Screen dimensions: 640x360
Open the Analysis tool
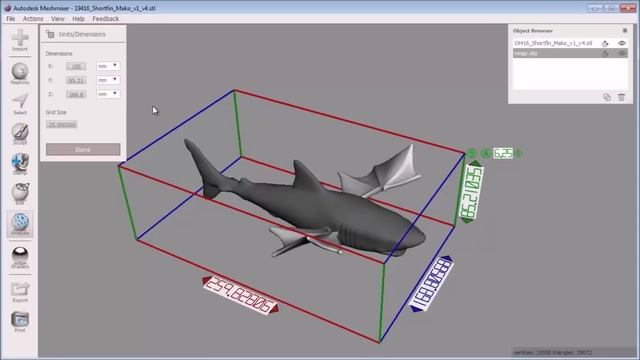20,224
